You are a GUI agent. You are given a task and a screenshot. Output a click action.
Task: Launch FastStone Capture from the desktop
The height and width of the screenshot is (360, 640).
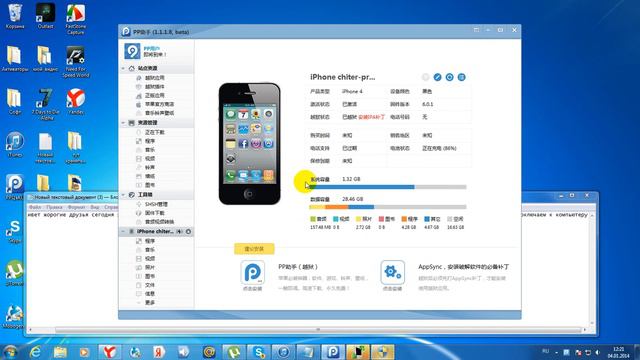click(76, 19)
